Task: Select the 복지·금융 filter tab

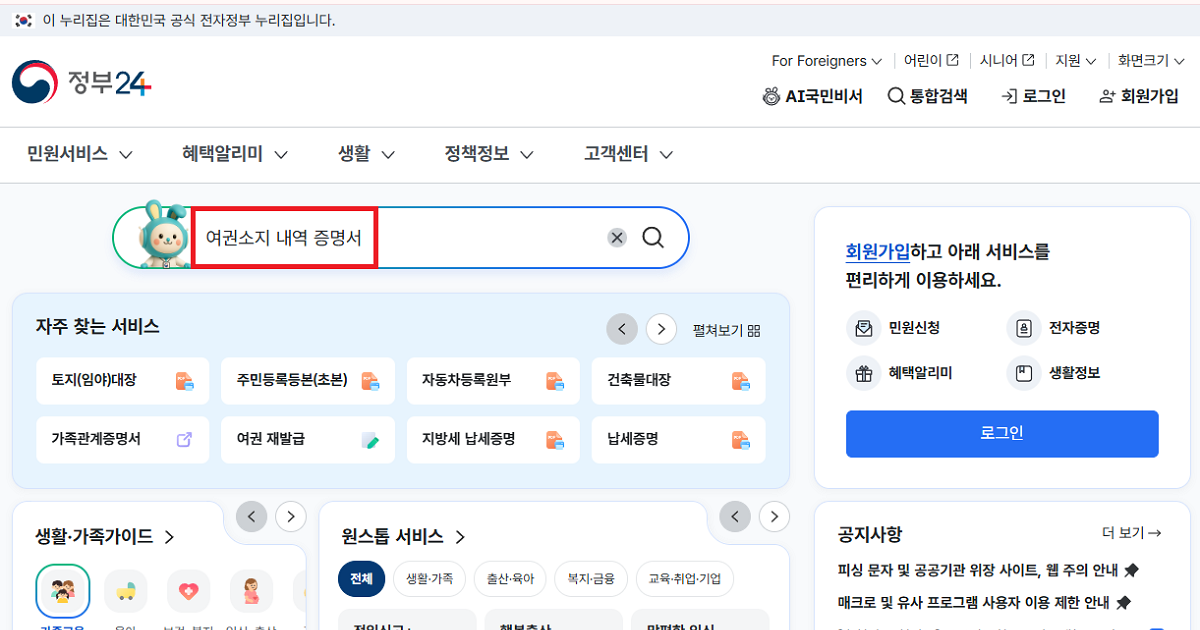Action: pos(591,579)
